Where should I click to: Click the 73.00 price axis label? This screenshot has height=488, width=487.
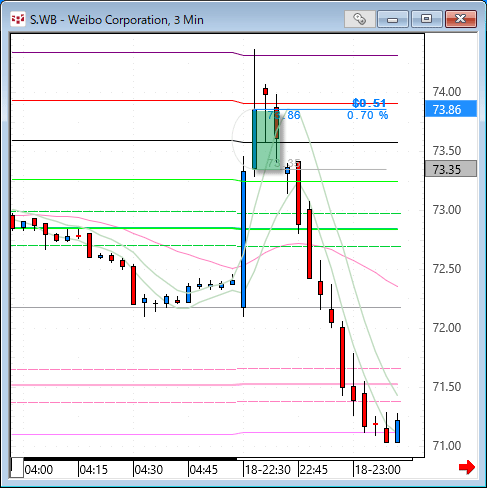447,210
